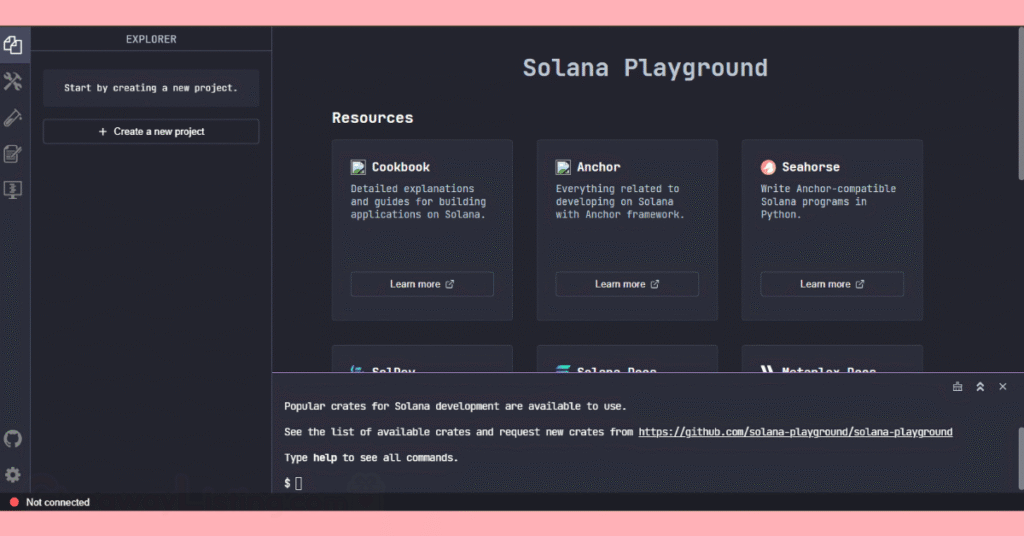
Task: Click the Solana Playground title
Action: click(x=645, y=68)
